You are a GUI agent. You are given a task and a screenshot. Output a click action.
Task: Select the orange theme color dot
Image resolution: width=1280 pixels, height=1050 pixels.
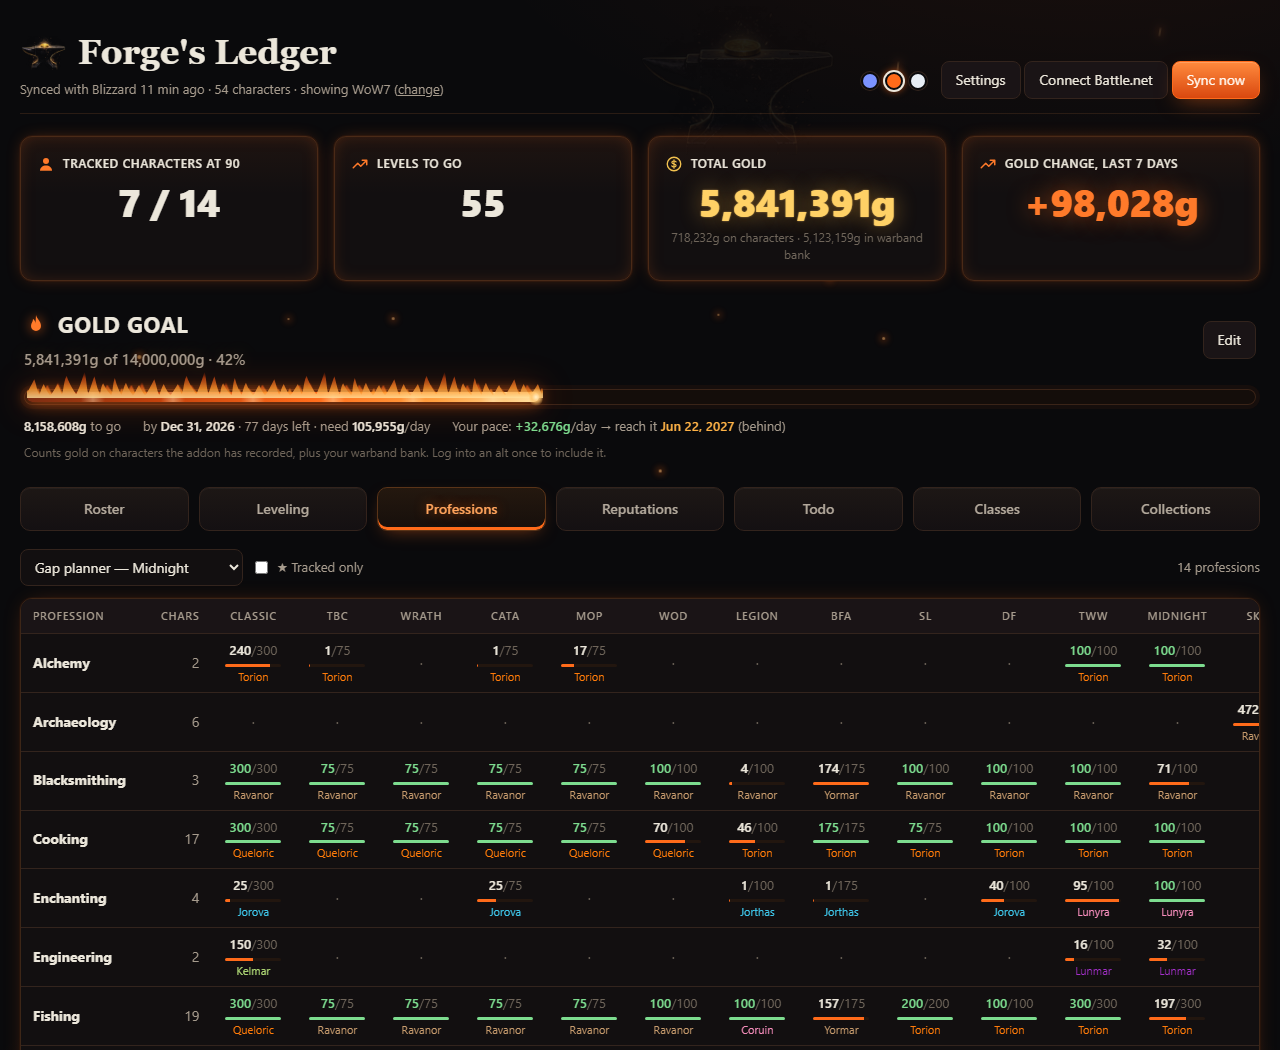click(x=894, y=81)
